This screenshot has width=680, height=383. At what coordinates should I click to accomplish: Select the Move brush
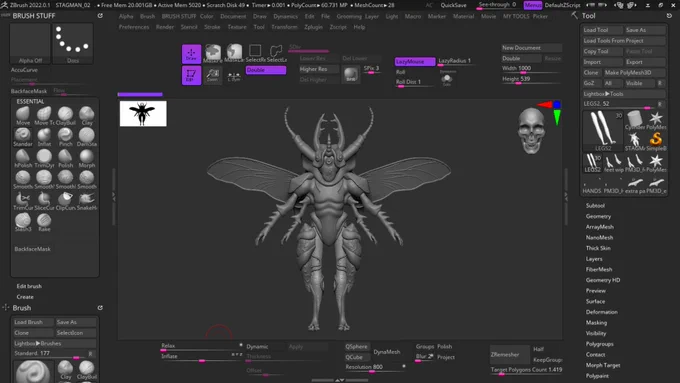point(23,115)
